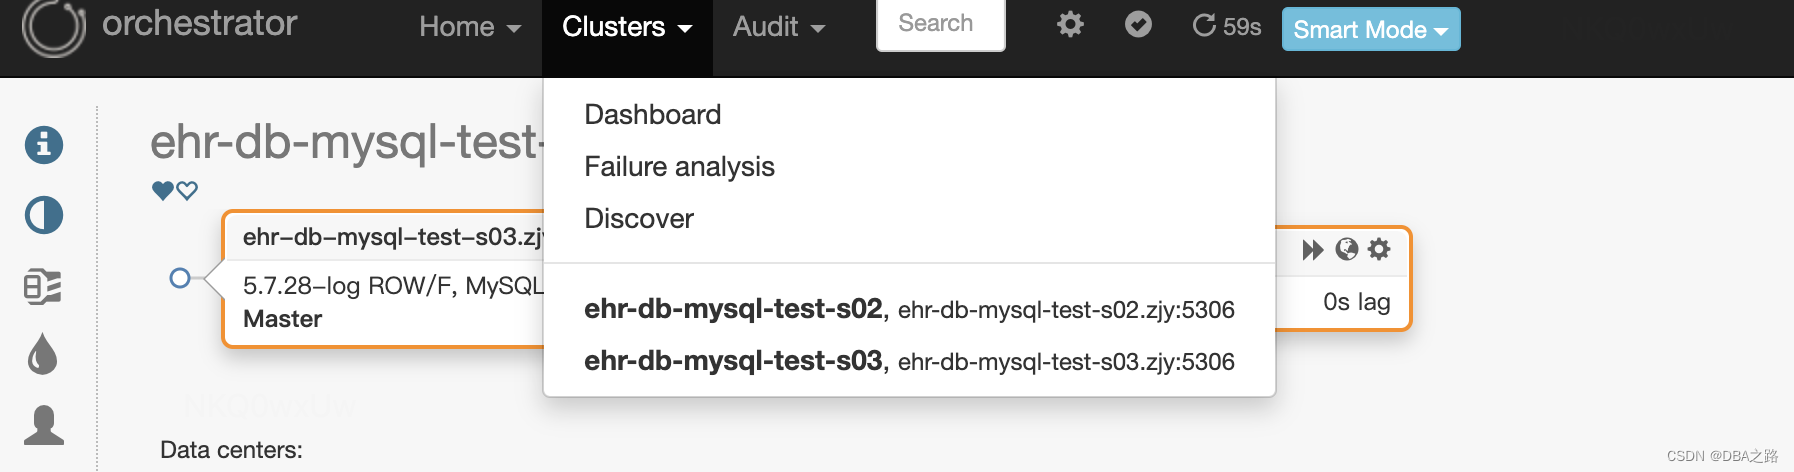Screen dimensions: 1794x472
Task: Expand the Home dropdown menu
Action: tap(470, 27)
